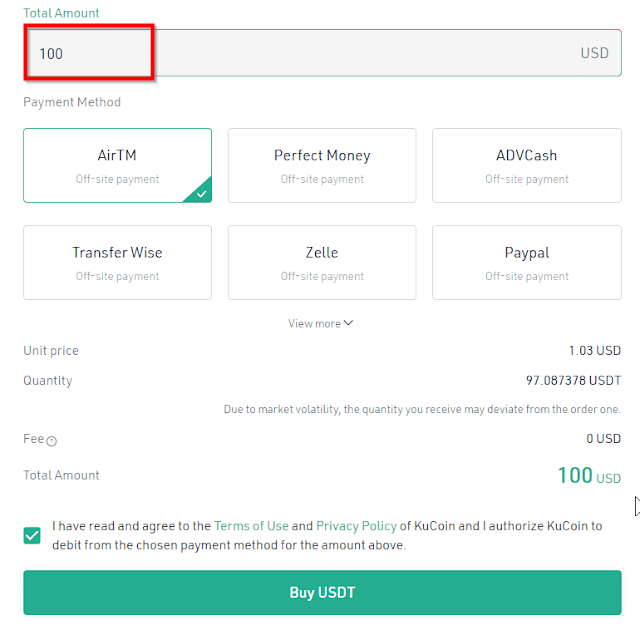The height and width of the screenshot is (630, 640).
Task: Choose ADVCash as payment method
Action: pos(526,165)
